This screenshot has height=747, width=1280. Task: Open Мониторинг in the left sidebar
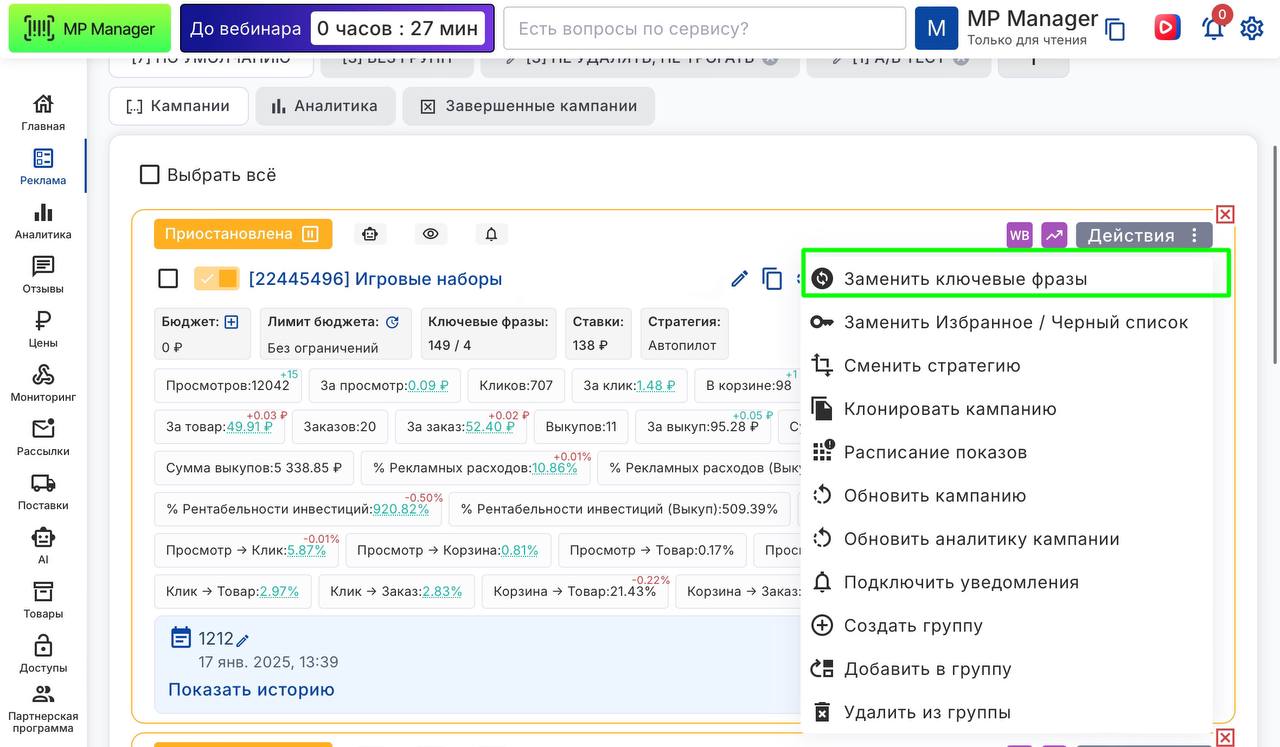coord(43,383)
